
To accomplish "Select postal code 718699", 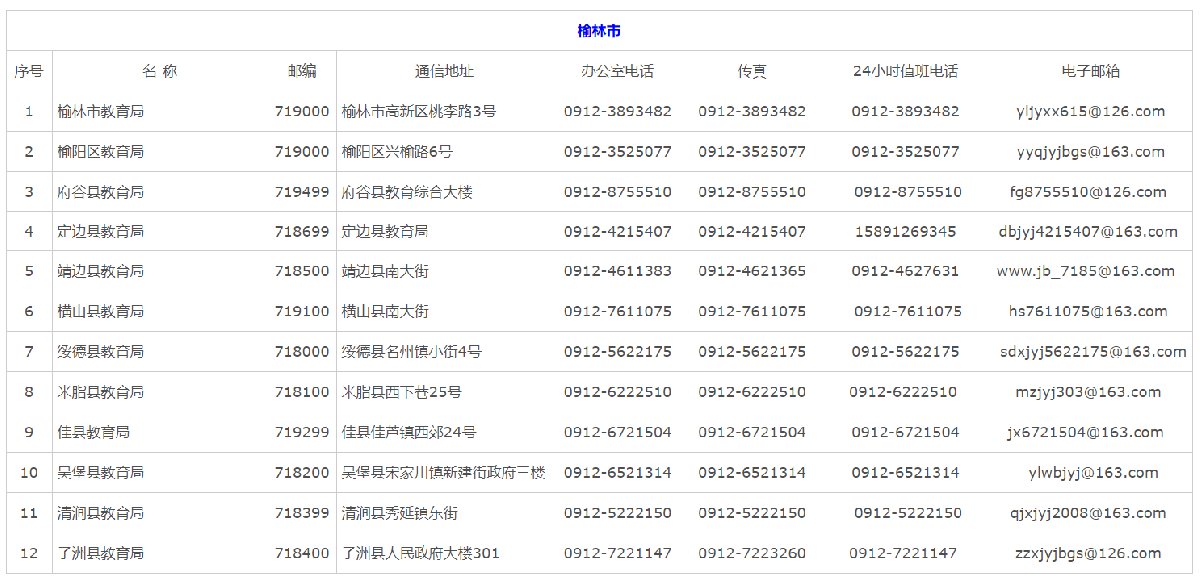I will coord(302,231).
